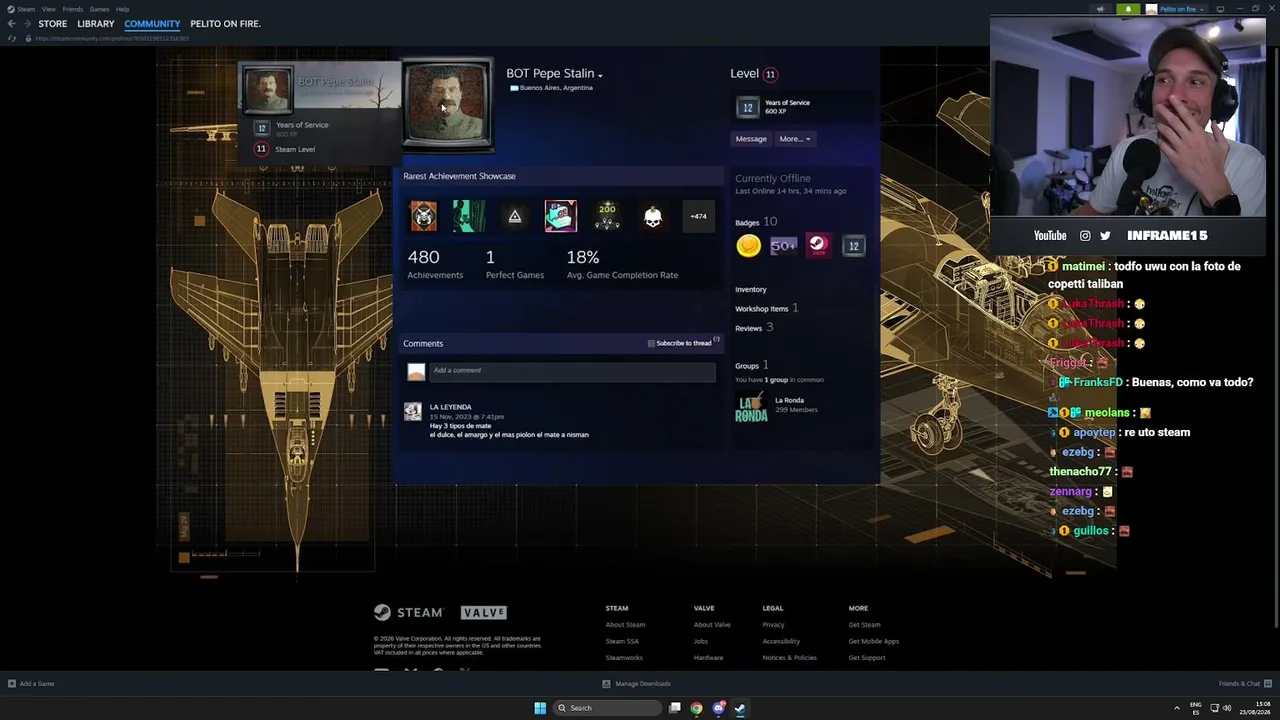This screenshot has width=1280, height=720.
Task: Click the small avatar in the miniprofile popup
Action: pos(267,89)
